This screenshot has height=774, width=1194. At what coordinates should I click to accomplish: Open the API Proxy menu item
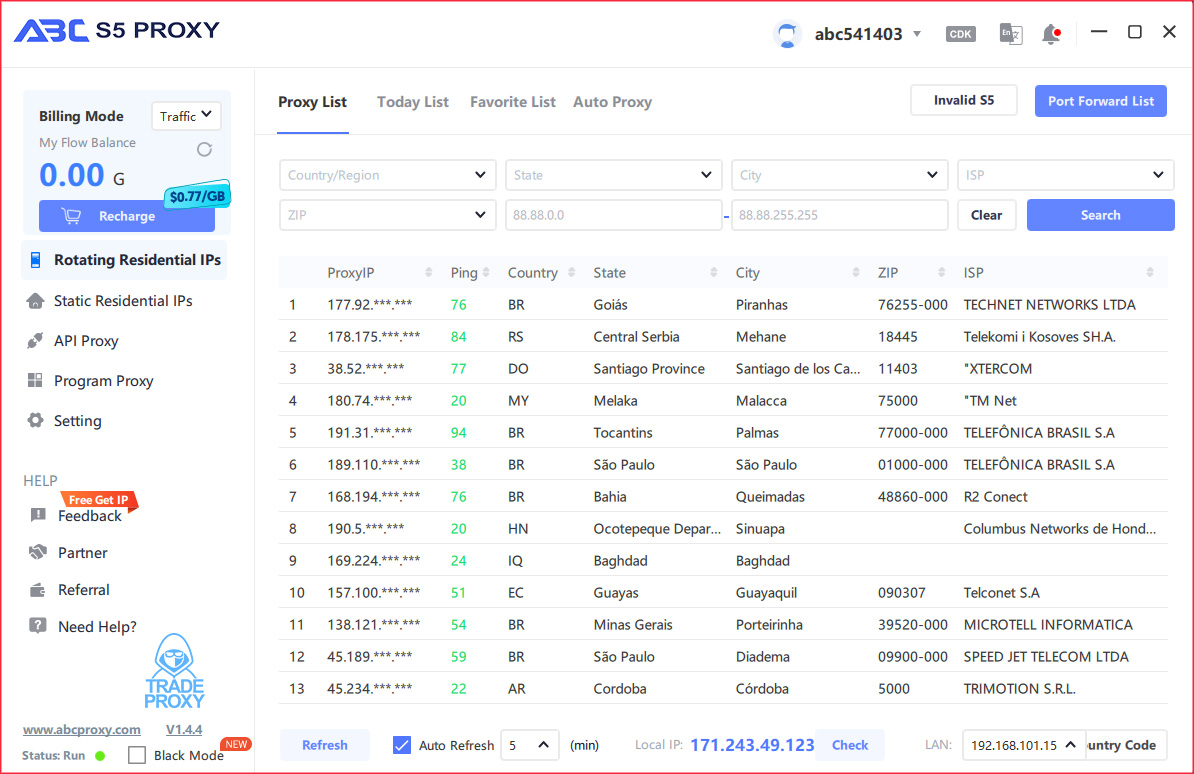point(86,341)
